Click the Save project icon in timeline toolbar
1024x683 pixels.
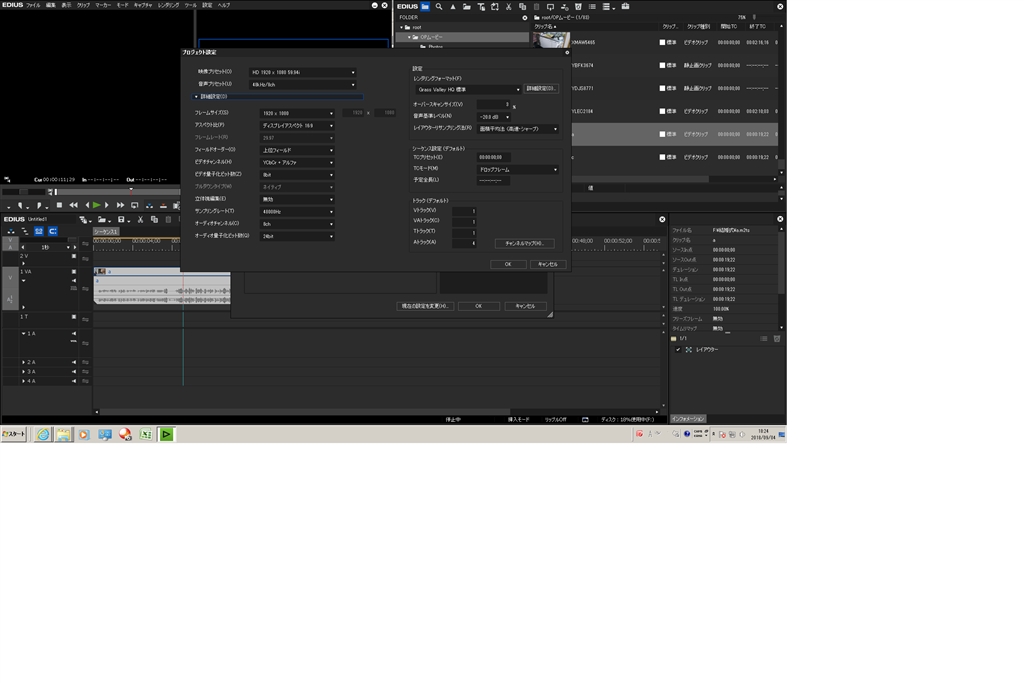pyautogui.click(x=122, y=220)
